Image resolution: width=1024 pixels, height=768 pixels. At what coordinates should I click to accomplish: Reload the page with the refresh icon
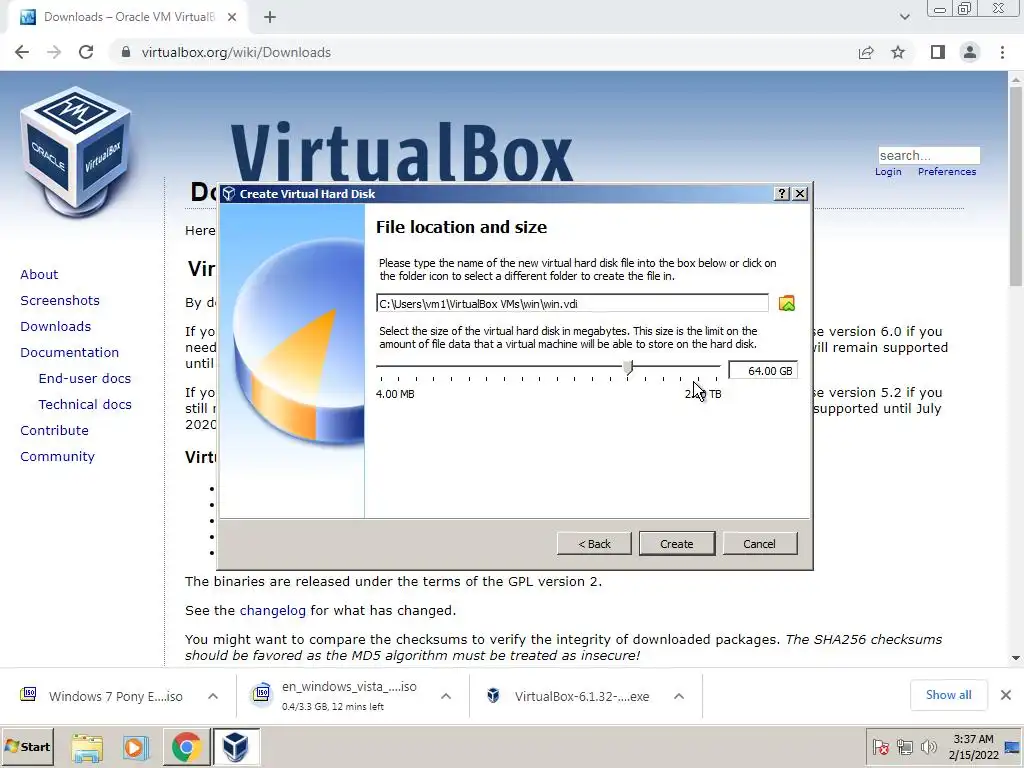[86, 52]
